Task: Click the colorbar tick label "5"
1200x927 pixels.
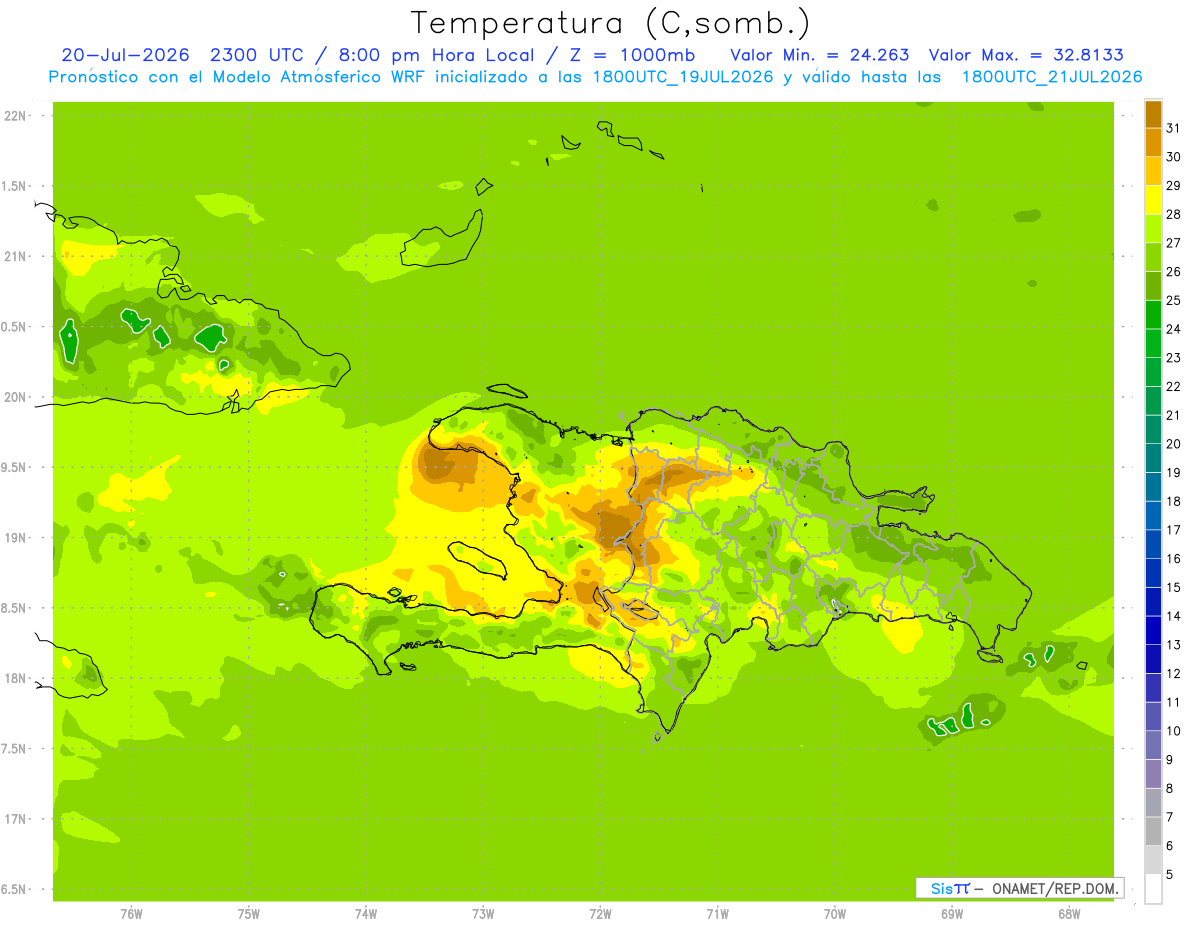Action: coord(1170,874)
